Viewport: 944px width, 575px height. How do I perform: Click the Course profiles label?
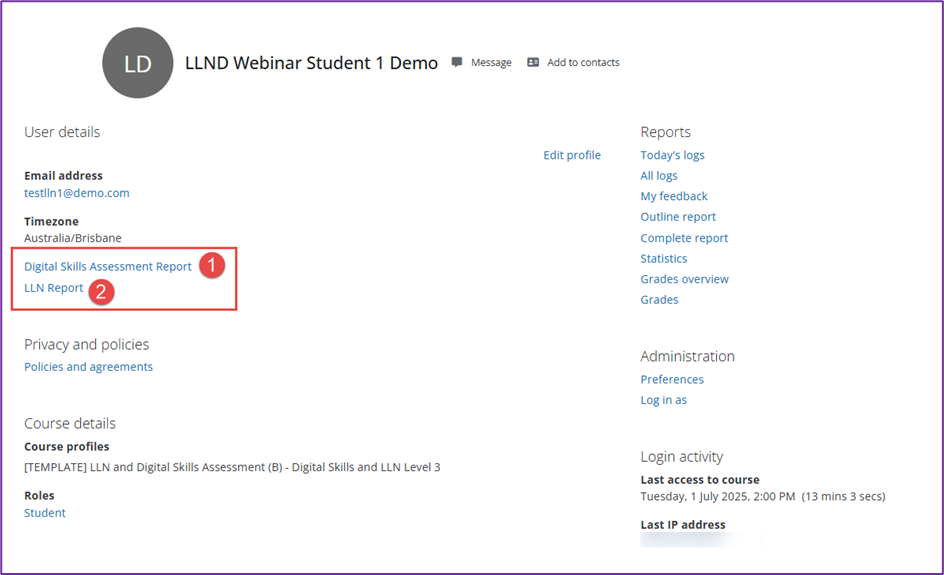pos(67,446)
